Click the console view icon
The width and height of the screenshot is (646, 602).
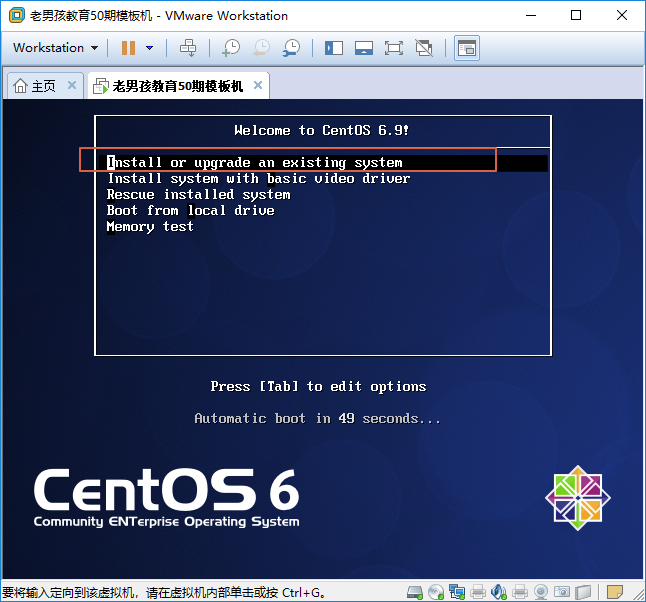[466, 48]
